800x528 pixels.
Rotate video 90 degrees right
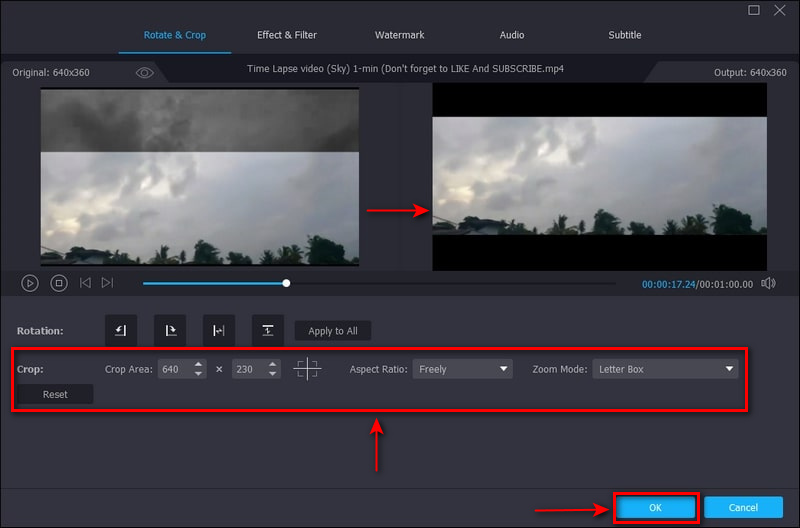(x=170, y=330)
